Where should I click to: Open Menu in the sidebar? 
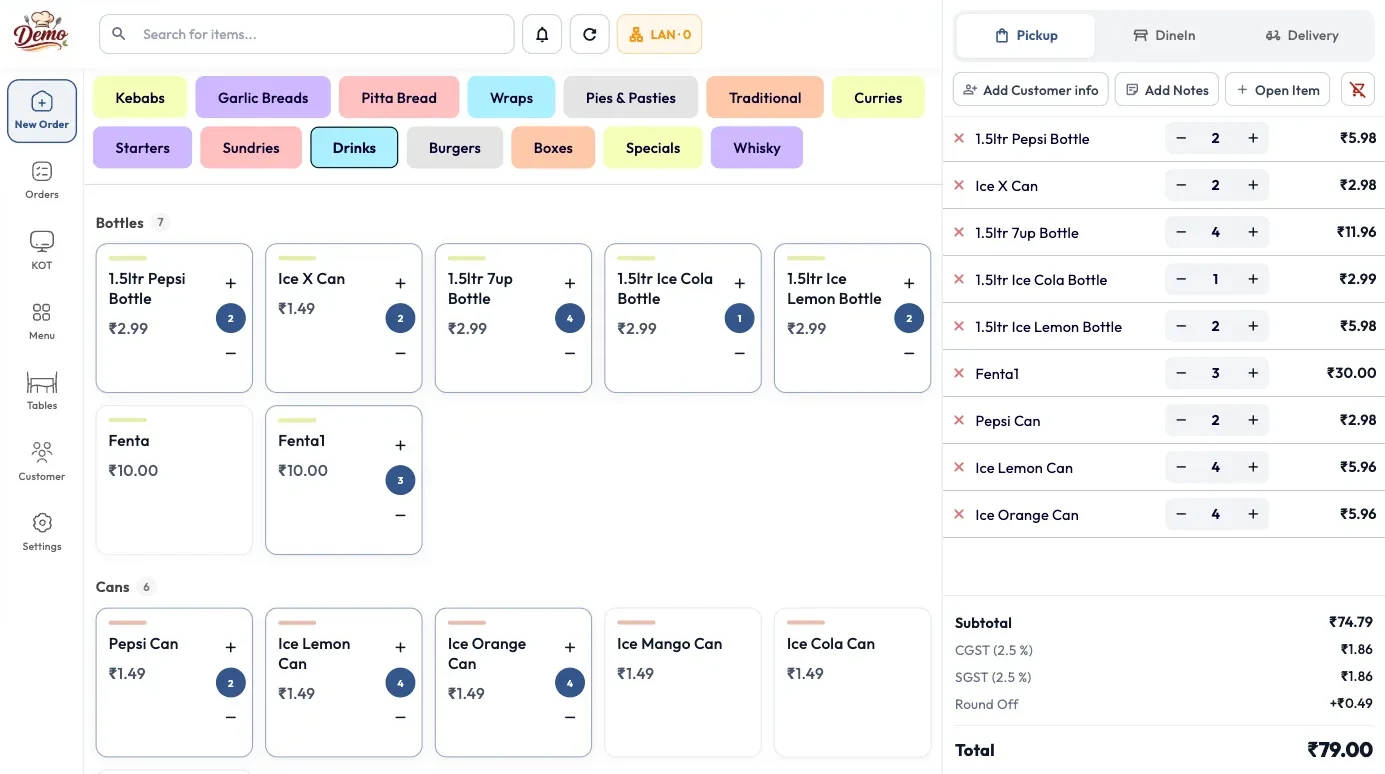coord(42,321)
